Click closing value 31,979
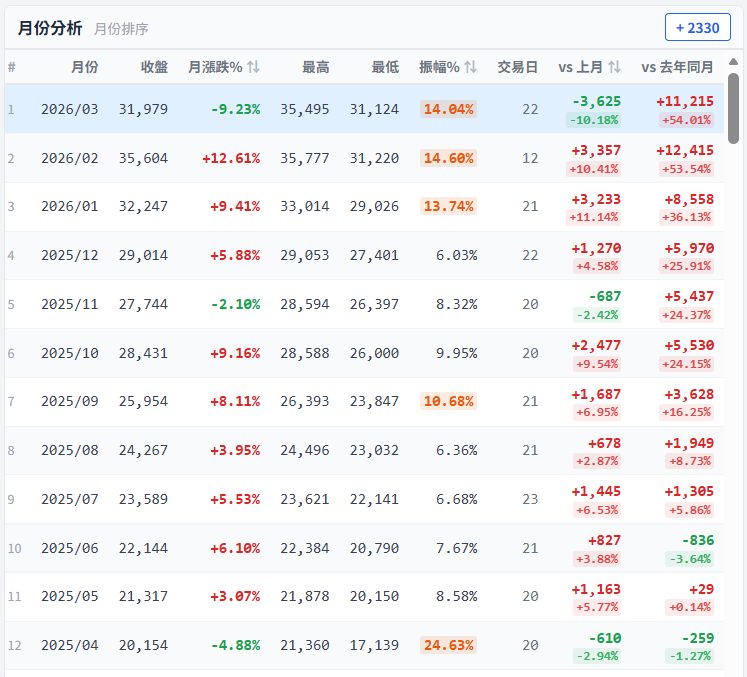This screenshot has height=677, width=747. click(x=143, y=109)
